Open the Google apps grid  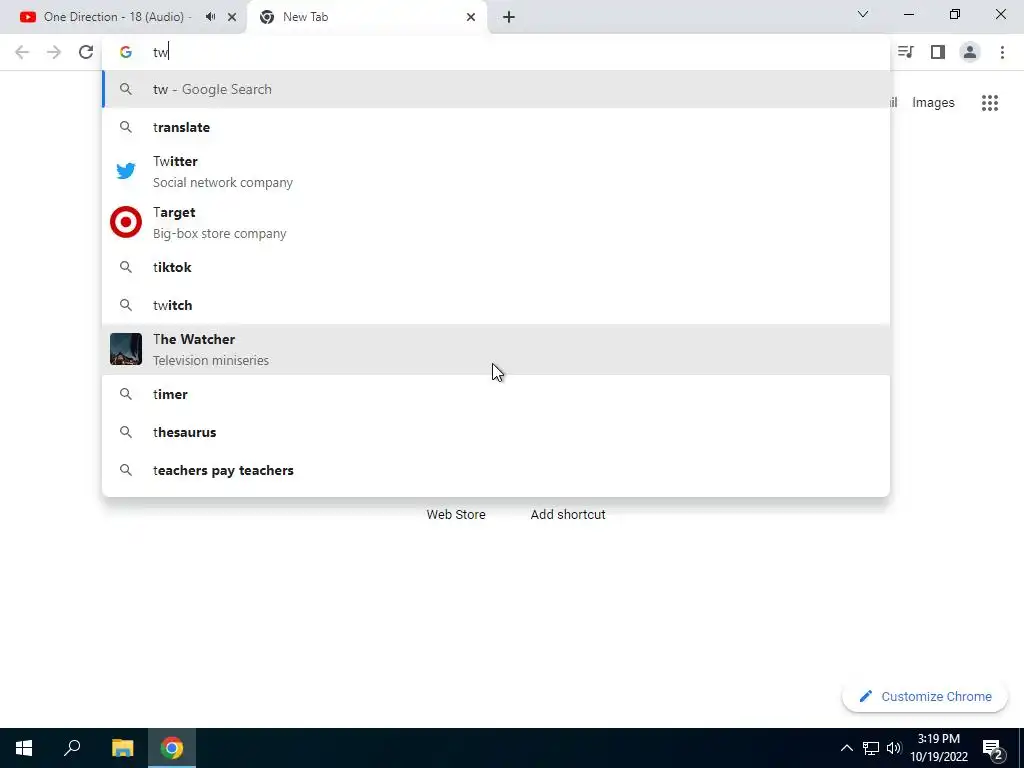click(x=990, y=103)
